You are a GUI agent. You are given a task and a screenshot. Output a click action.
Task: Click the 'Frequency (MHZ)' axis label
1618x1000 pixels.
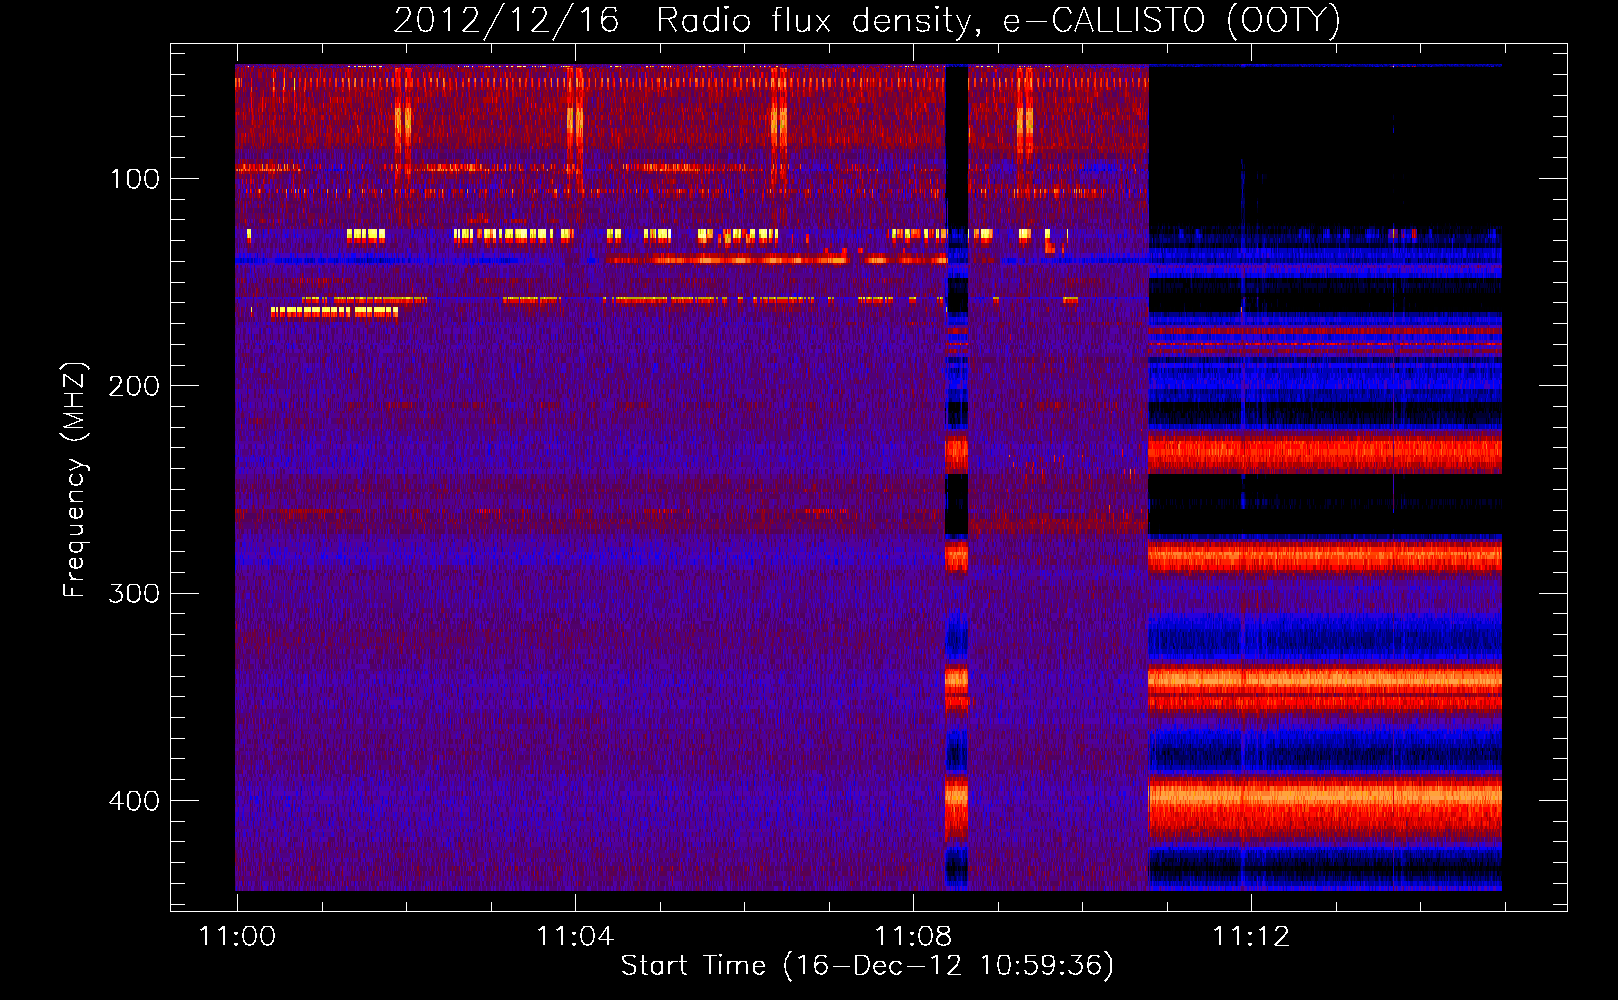click(75, 480)
